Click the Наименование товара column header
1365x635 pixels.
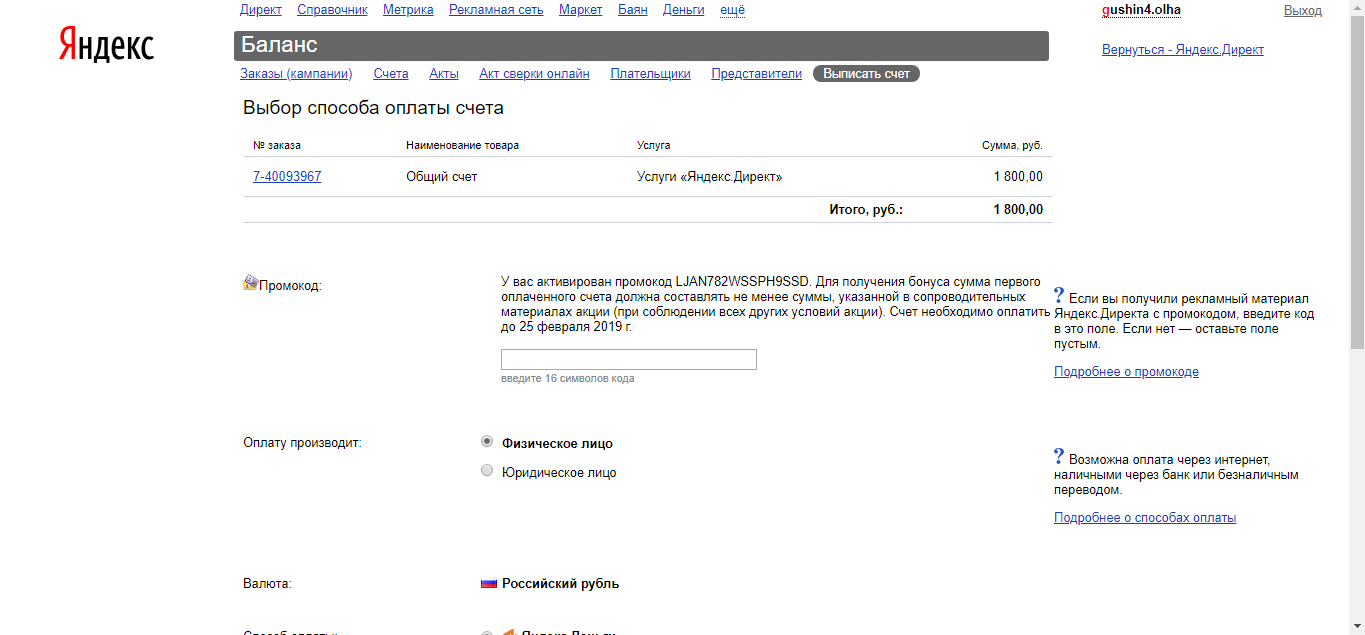coord(462,145)
